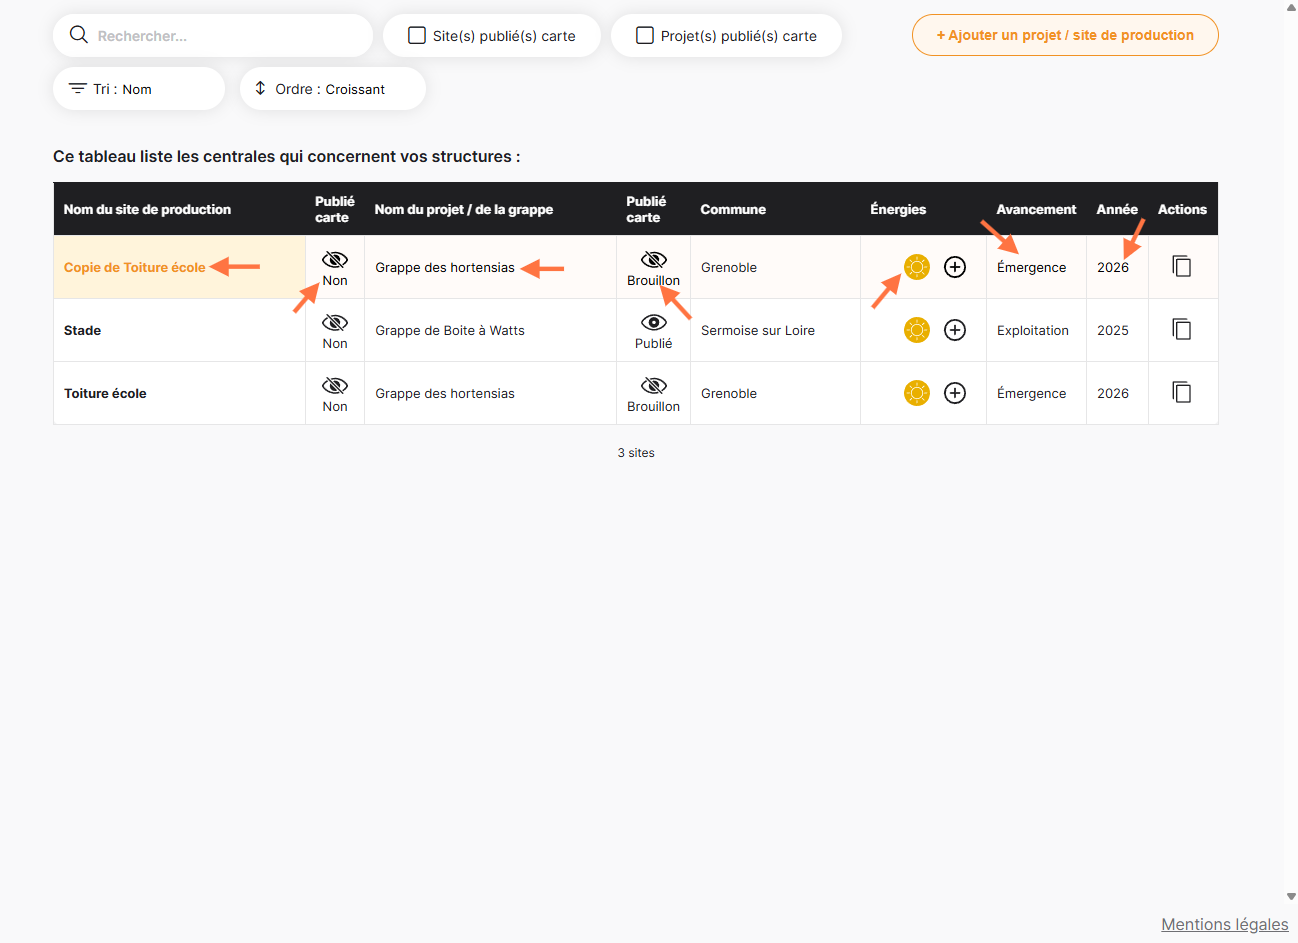Click the Avancement column header

1036,209
